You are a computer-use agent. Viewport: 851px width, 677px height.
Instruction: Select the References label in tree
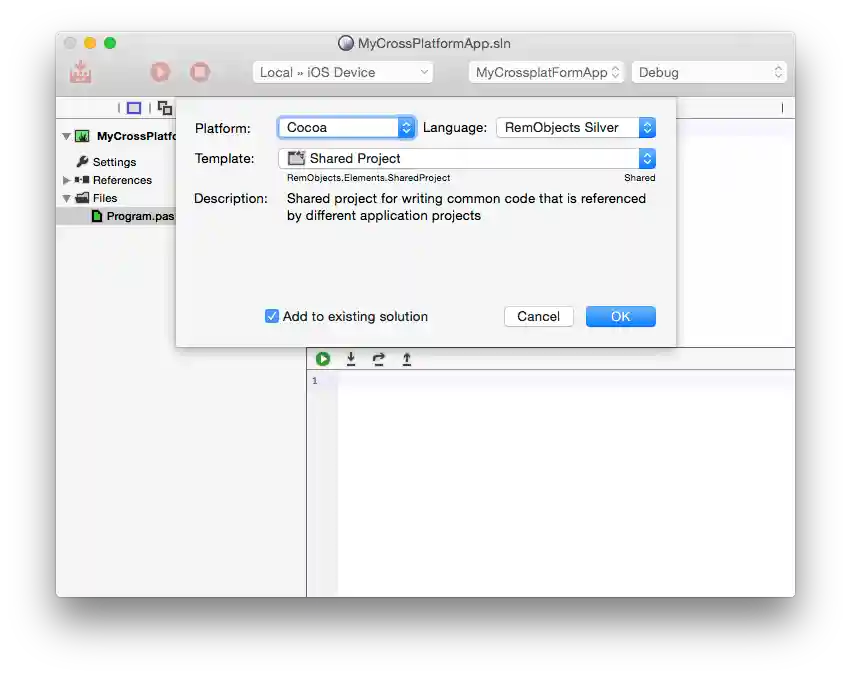pyautogui.click(x=122, y=180)
